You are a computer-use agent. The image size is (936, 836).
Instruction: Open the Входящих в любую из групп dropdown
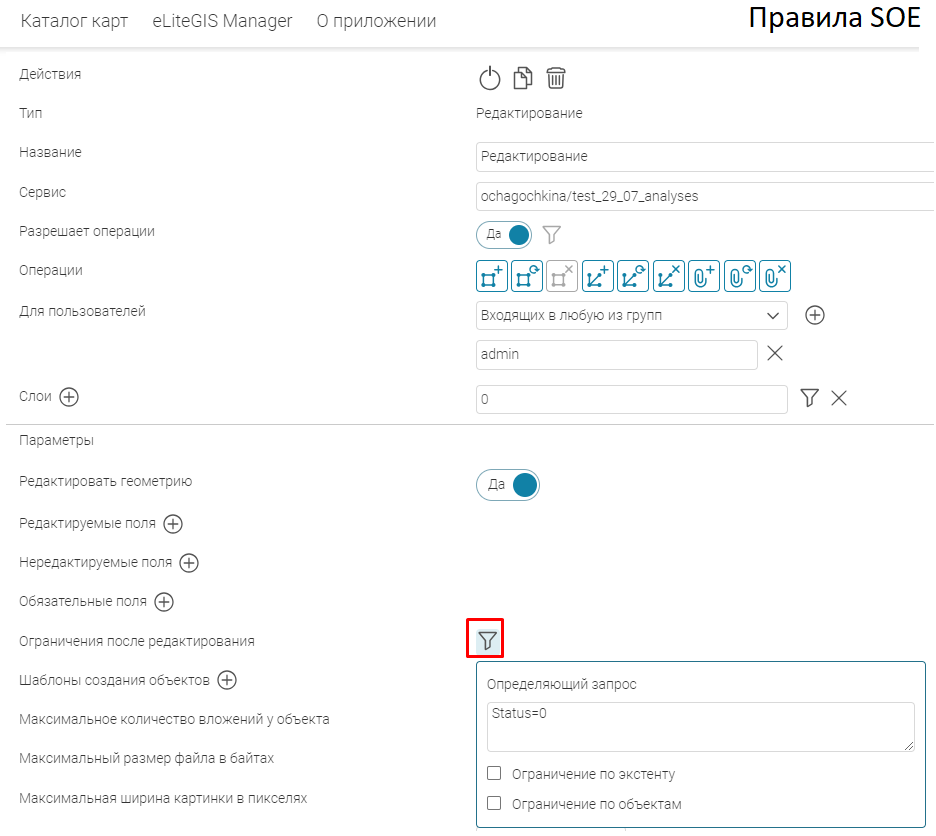[x=632, y=315]
